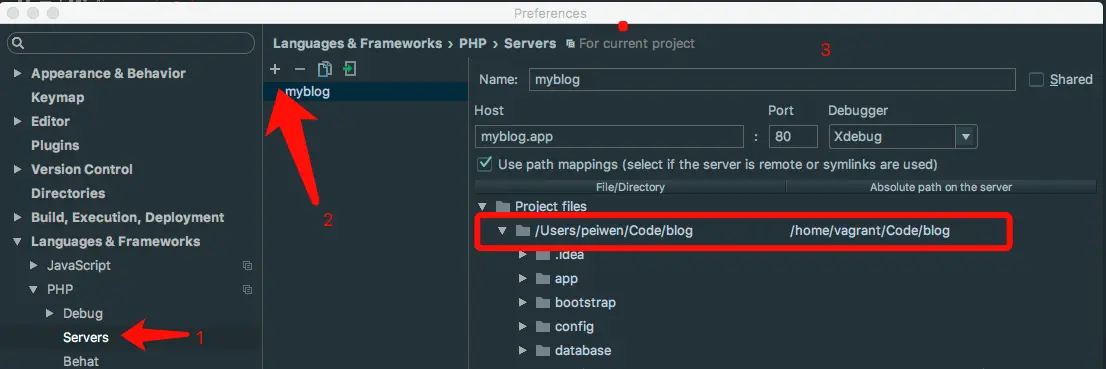Expand Version Control section

(18, 169)
